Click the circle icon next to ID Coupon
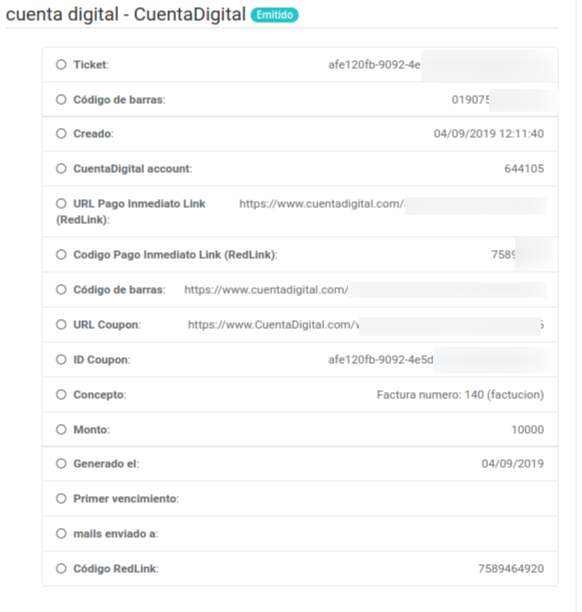This screenshot has width=582, height=612. pyautogui.click(x=61, y=359)
